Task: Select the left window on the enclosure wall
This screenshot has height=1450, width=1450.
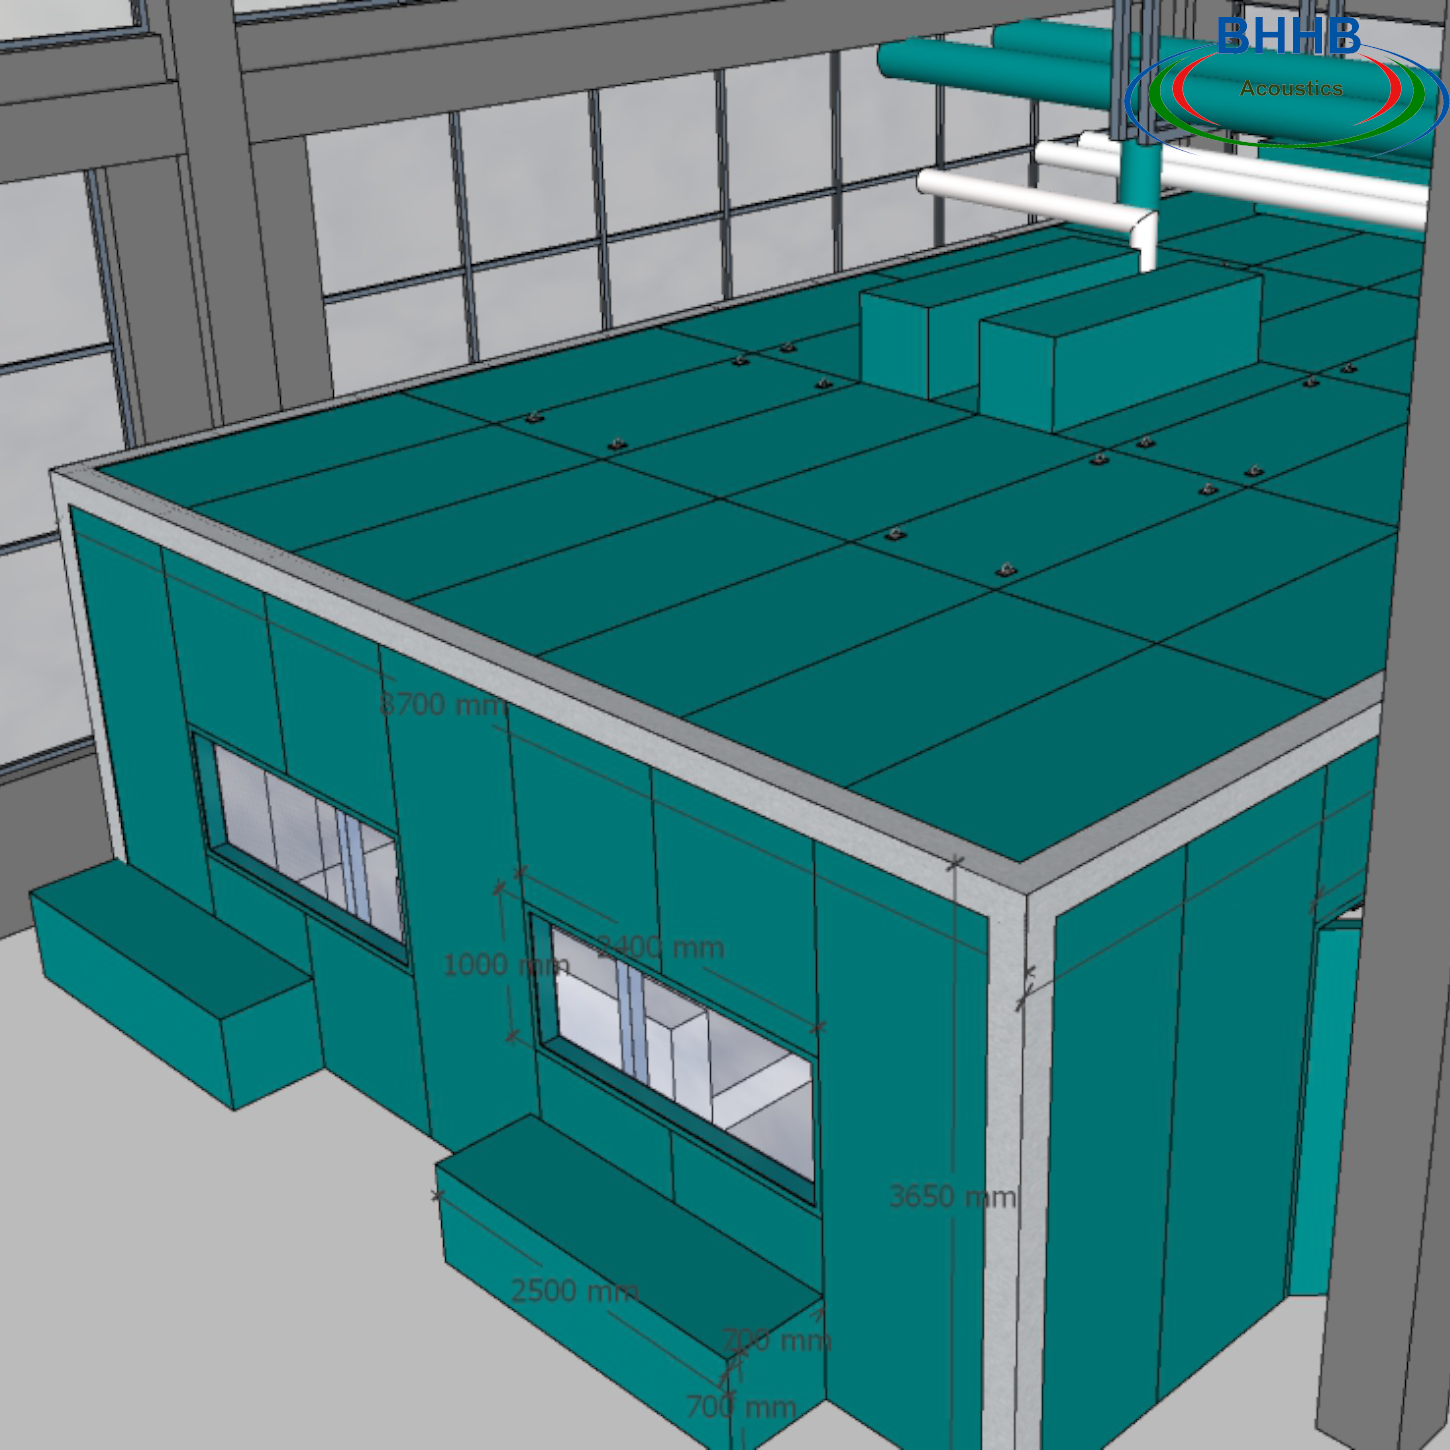Action: coord(305,845)
